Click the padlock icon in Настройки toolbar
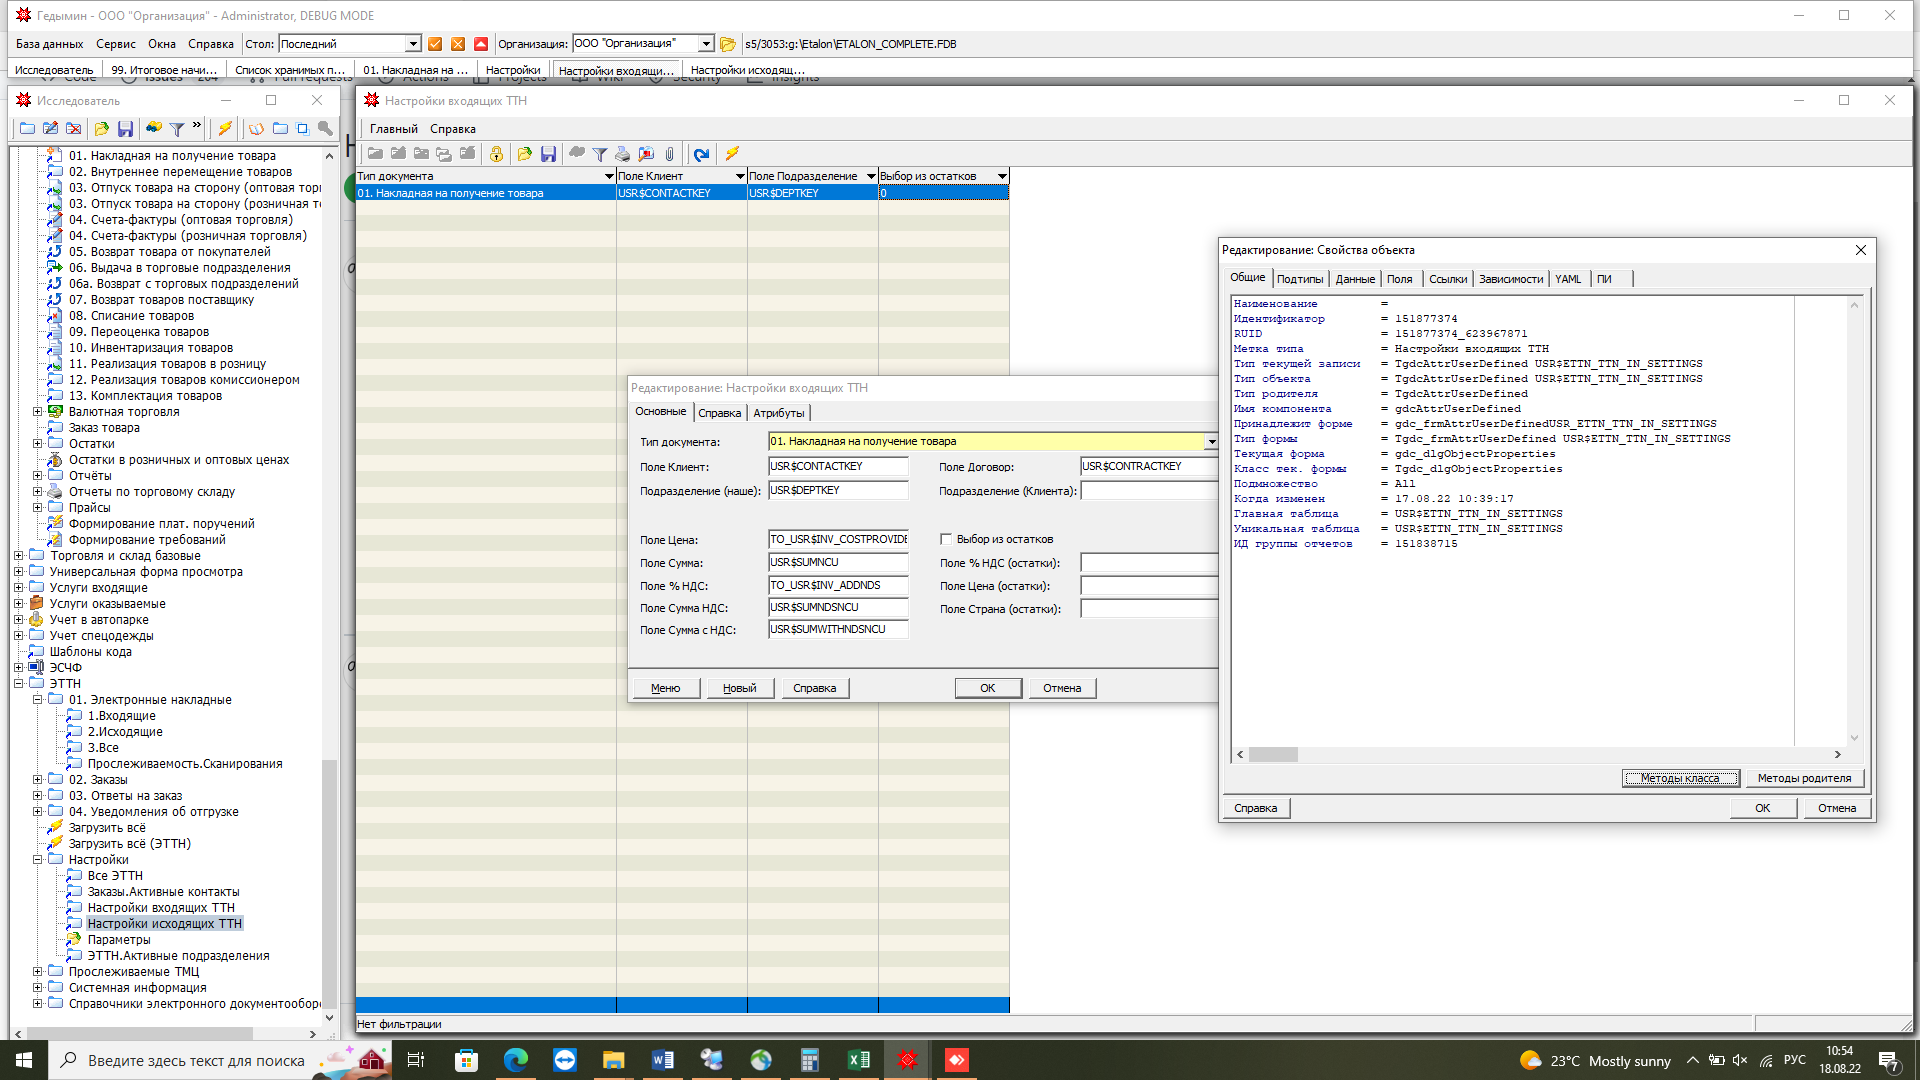This screenshot has height=1080, width=1920. 496,154
